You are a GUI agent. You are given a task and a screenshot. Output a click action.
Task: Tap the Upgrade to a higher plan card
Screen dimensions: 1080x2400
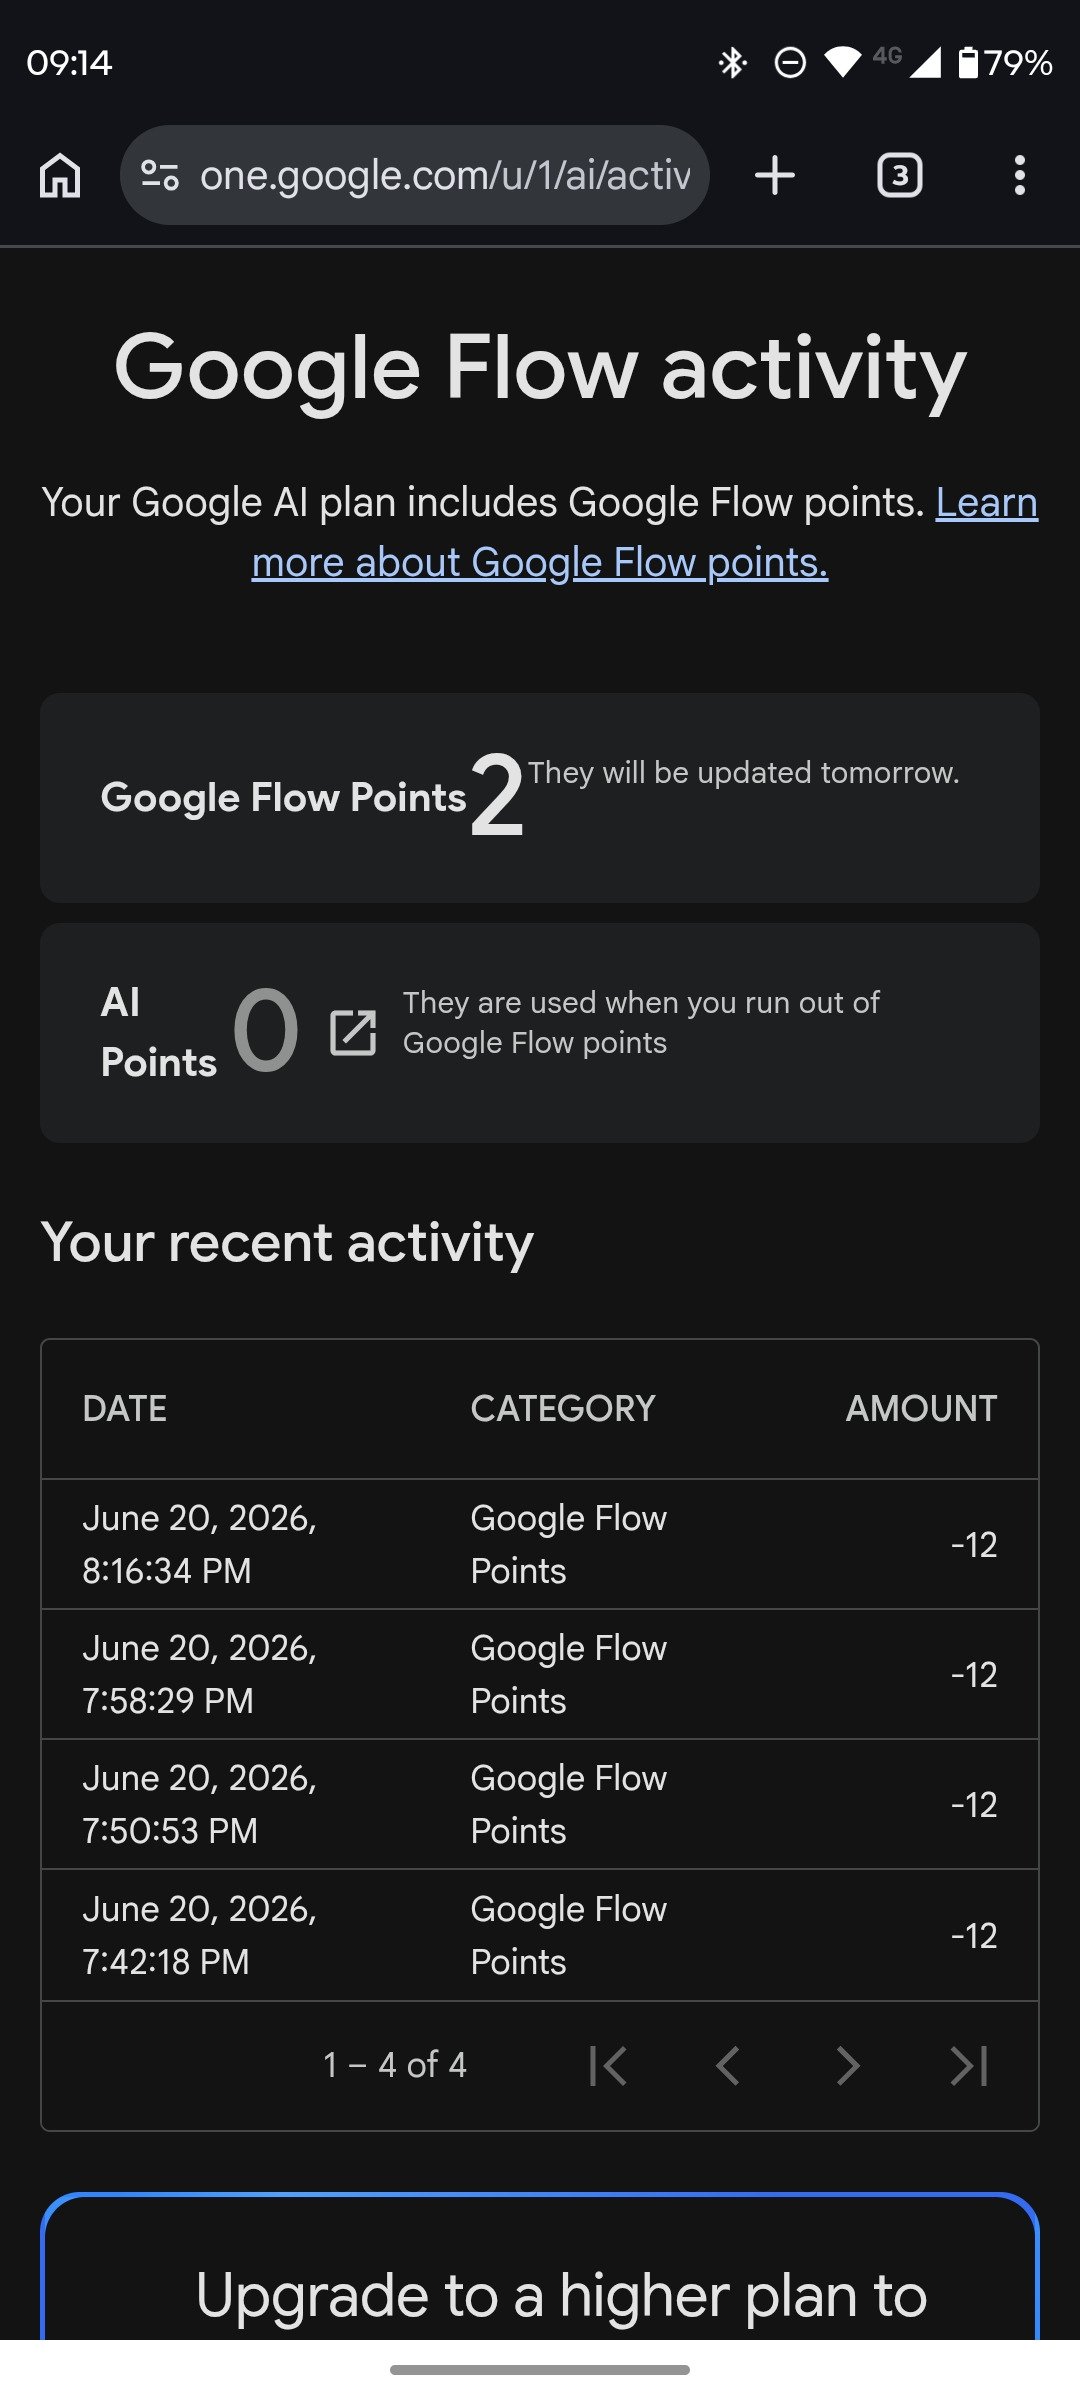click(x=540, y=2268)
